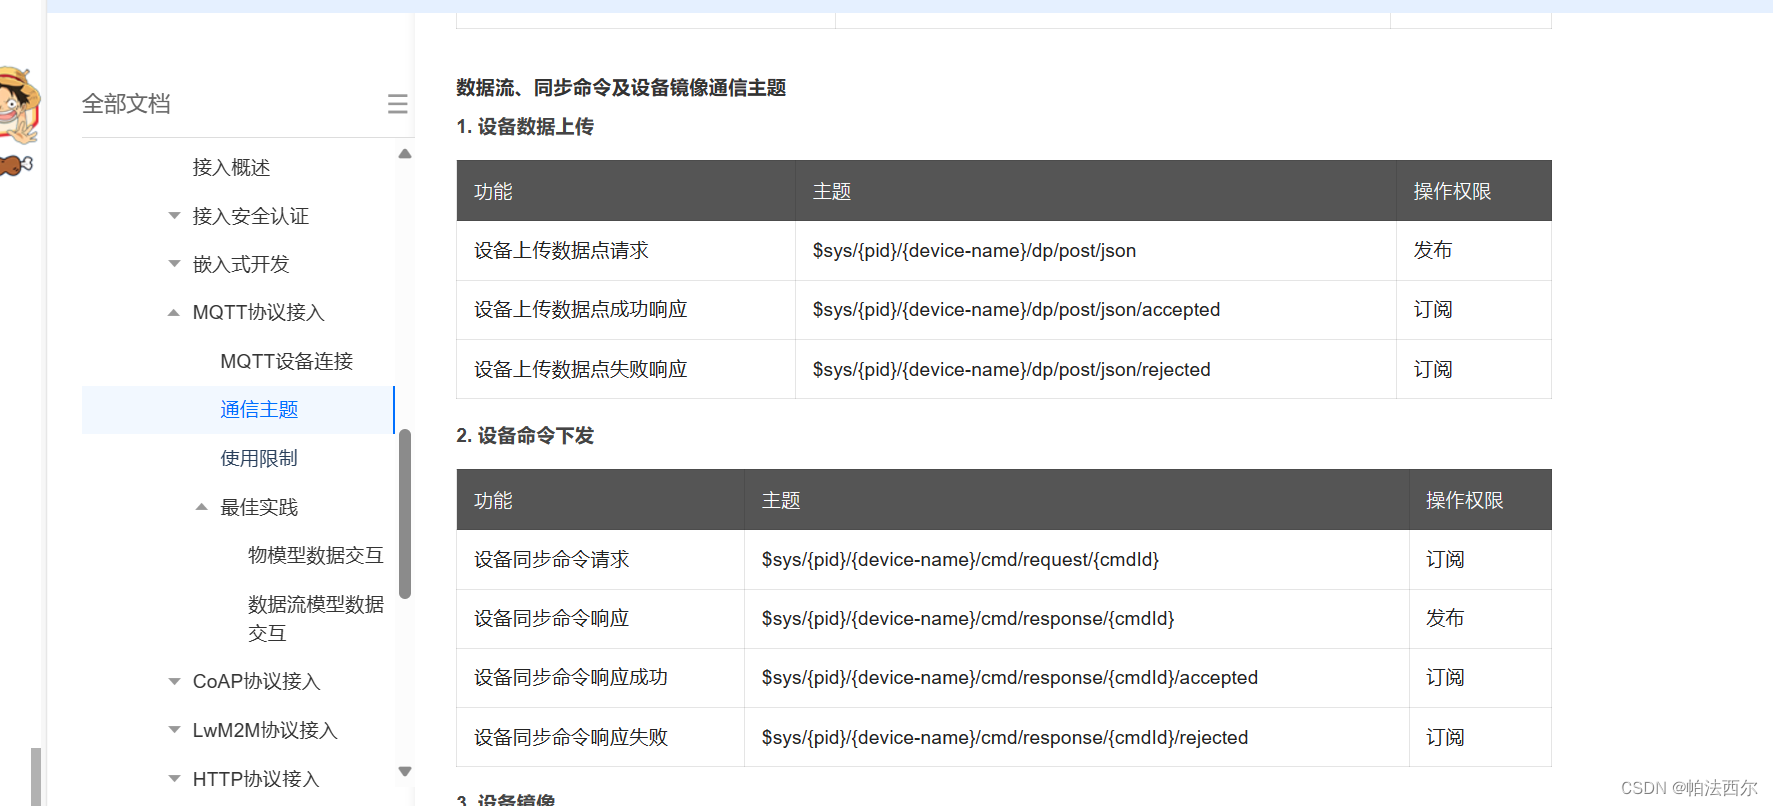Click the sidebar scroll down arrow
The width and height of the screenshot is (1773, 806).
405,771
